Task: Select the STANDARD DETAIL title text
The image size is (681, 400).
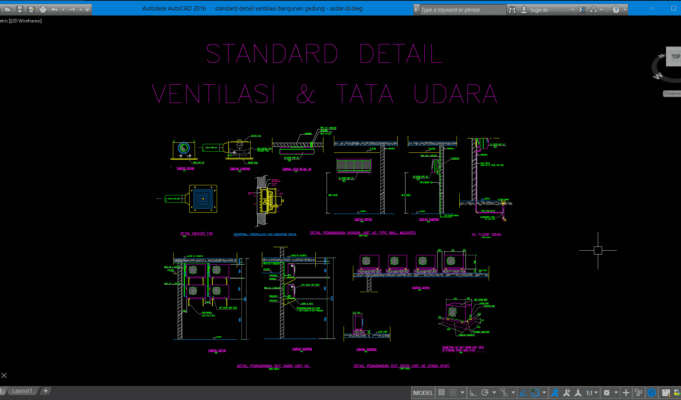Action: click(324, 54)
